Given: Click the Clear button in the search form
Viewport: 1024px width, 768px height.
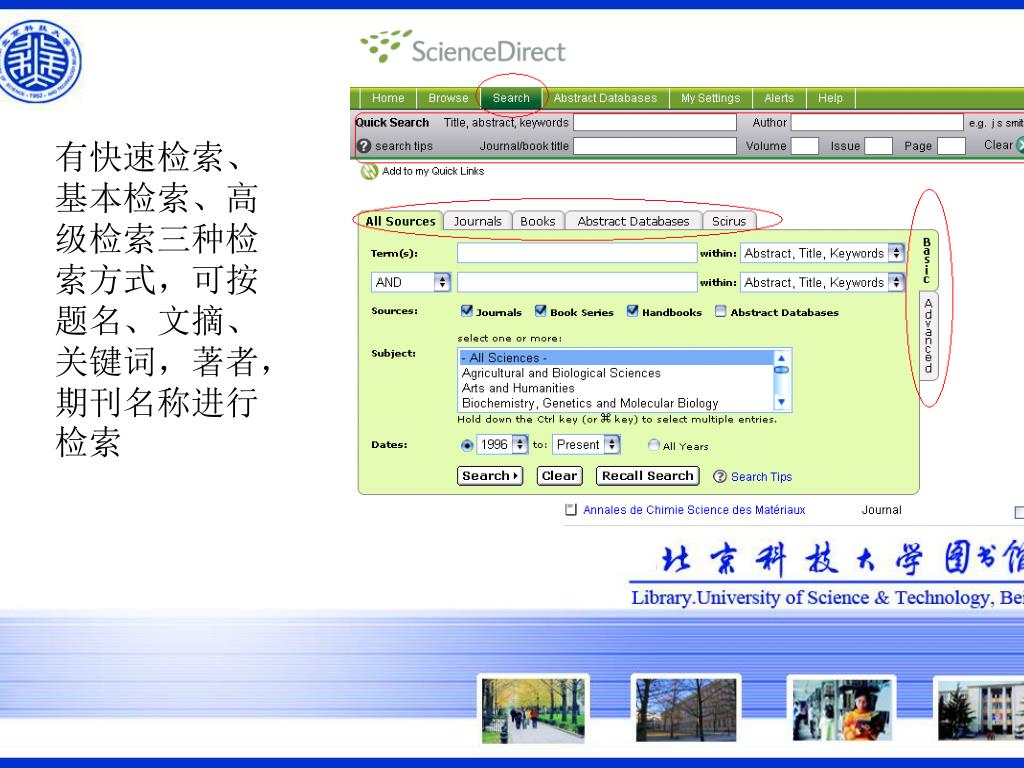Looking at the screenshot, I should point(559,475).
